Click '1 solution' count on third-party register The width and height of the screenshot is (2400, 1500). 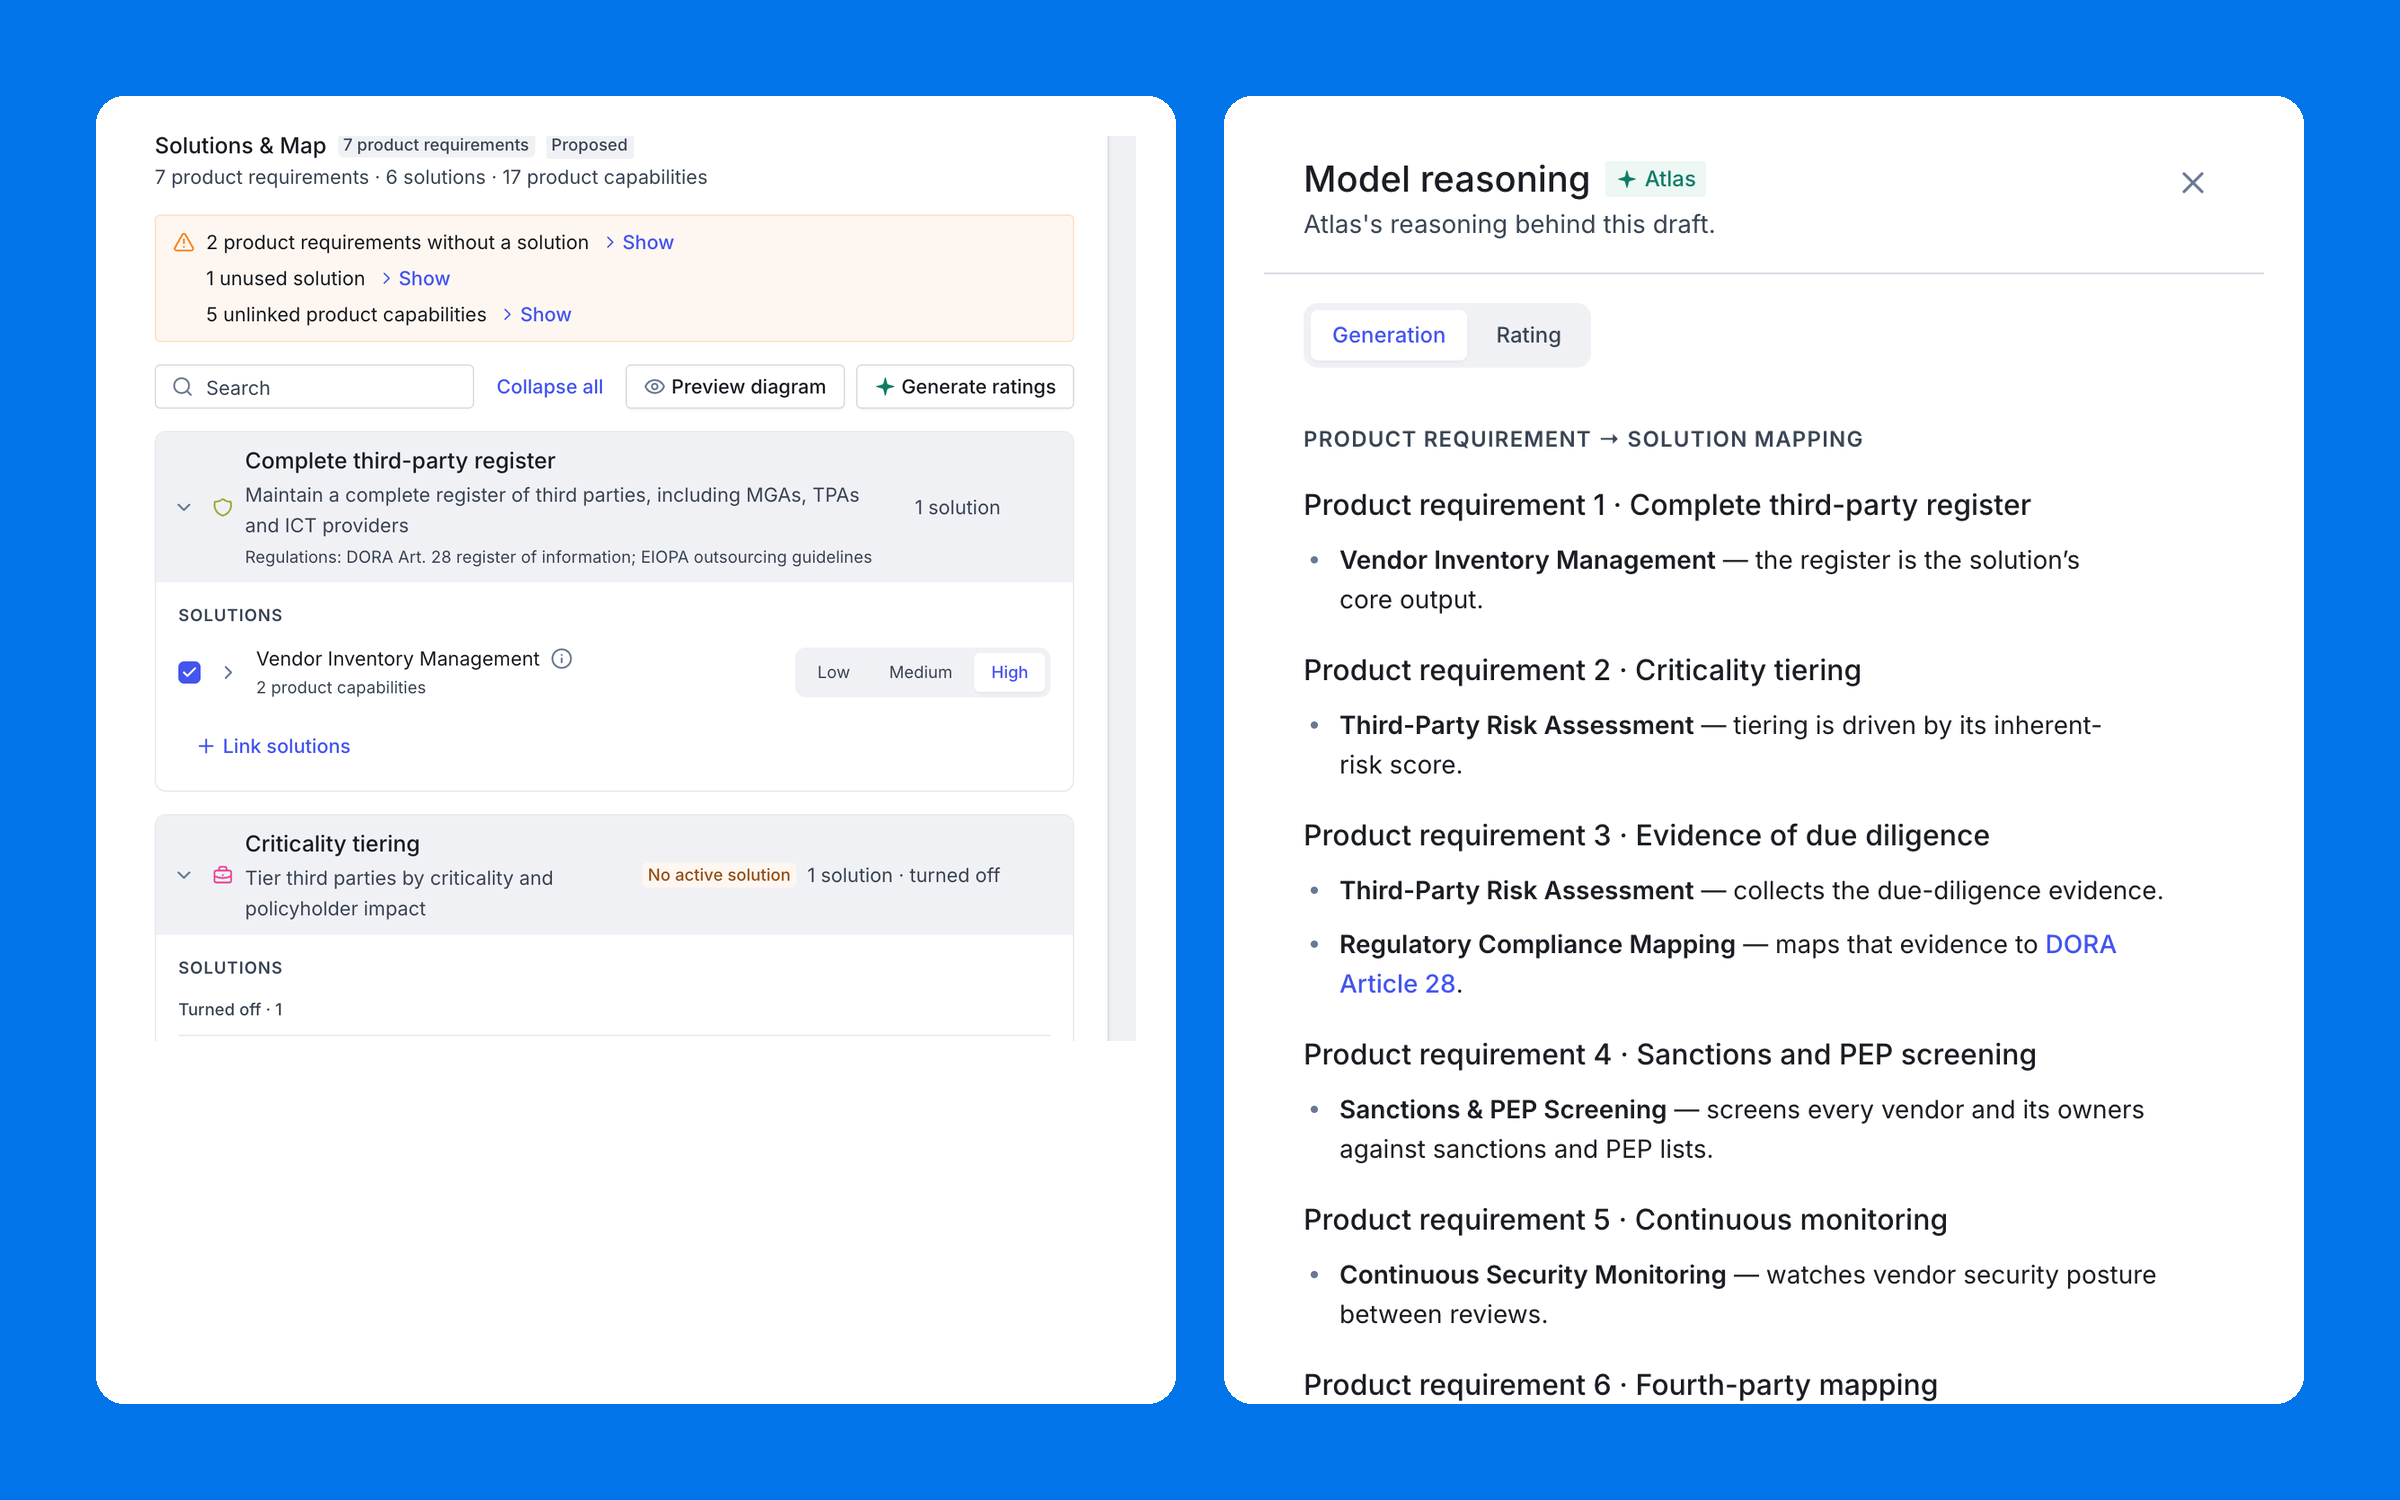pyautogui.click(x=957, y=507)
